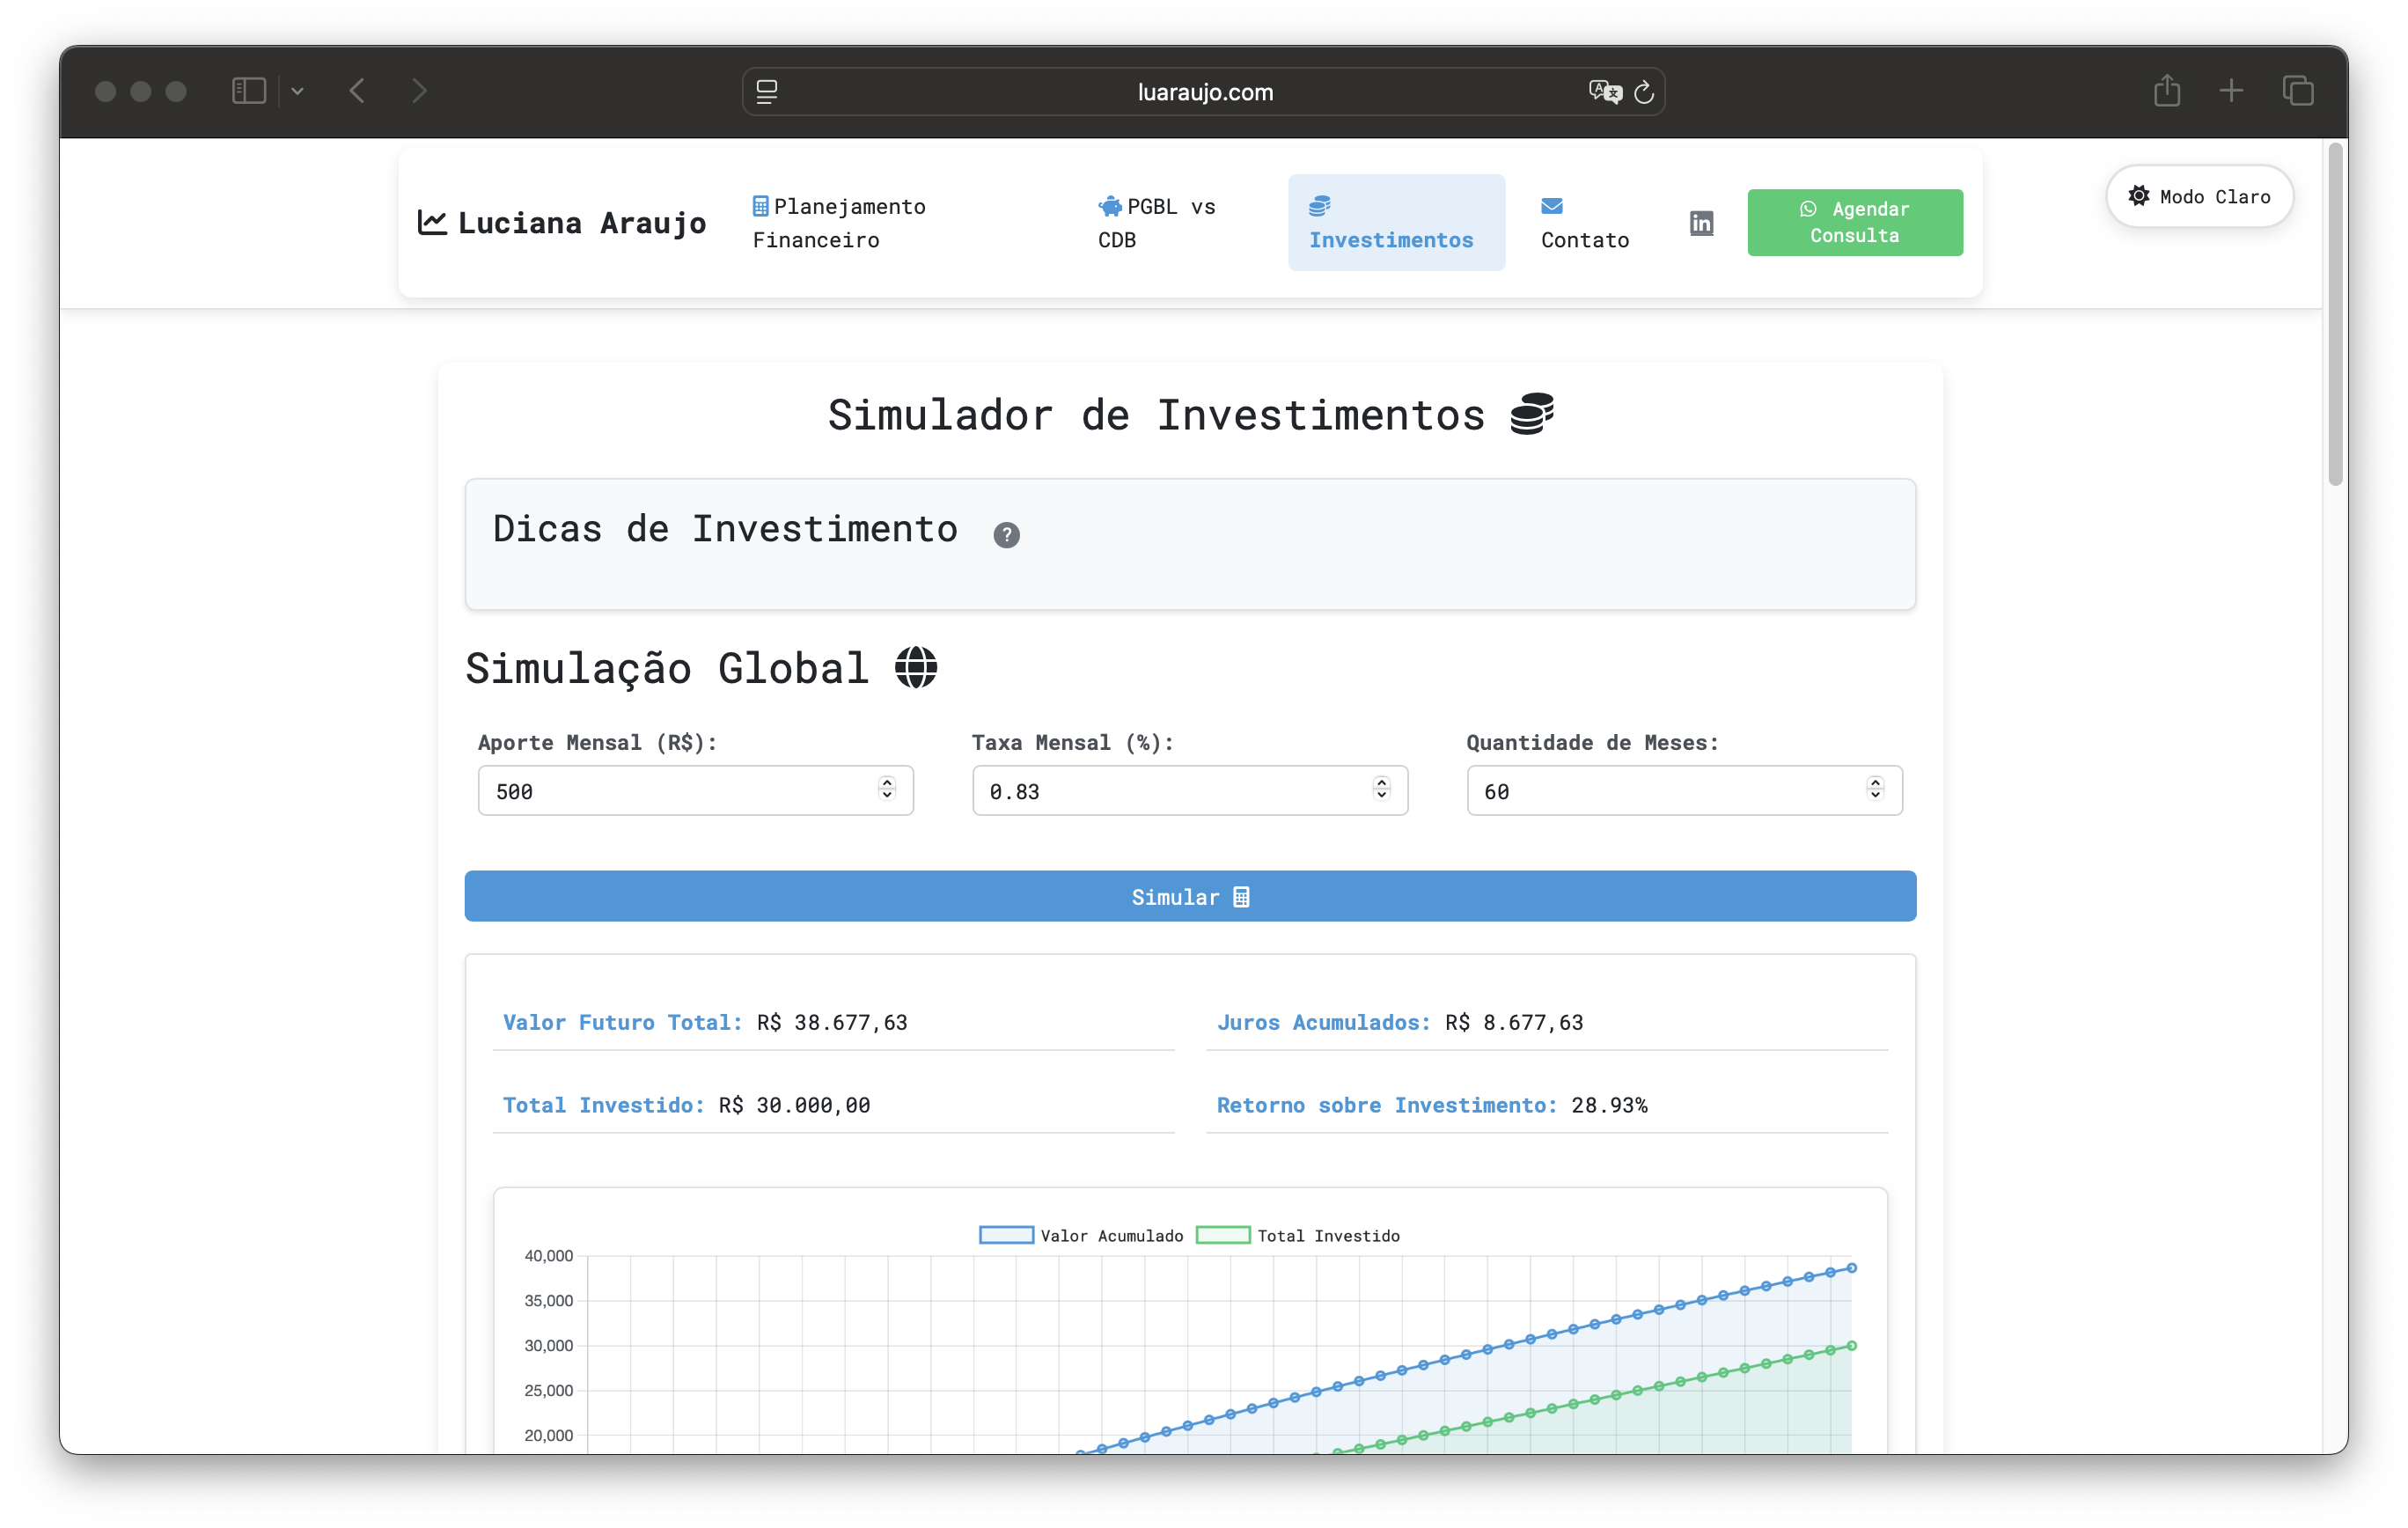
Task: Open the Contato menu item
Action: 1584,223
